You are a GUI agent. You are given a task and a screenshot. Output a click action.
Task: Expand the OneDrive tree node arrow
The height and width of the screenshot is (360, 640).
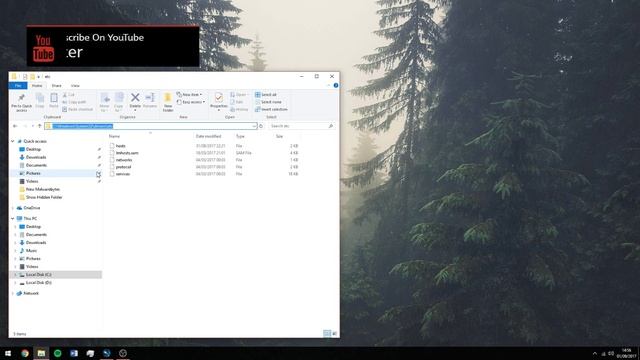[13, 208]
